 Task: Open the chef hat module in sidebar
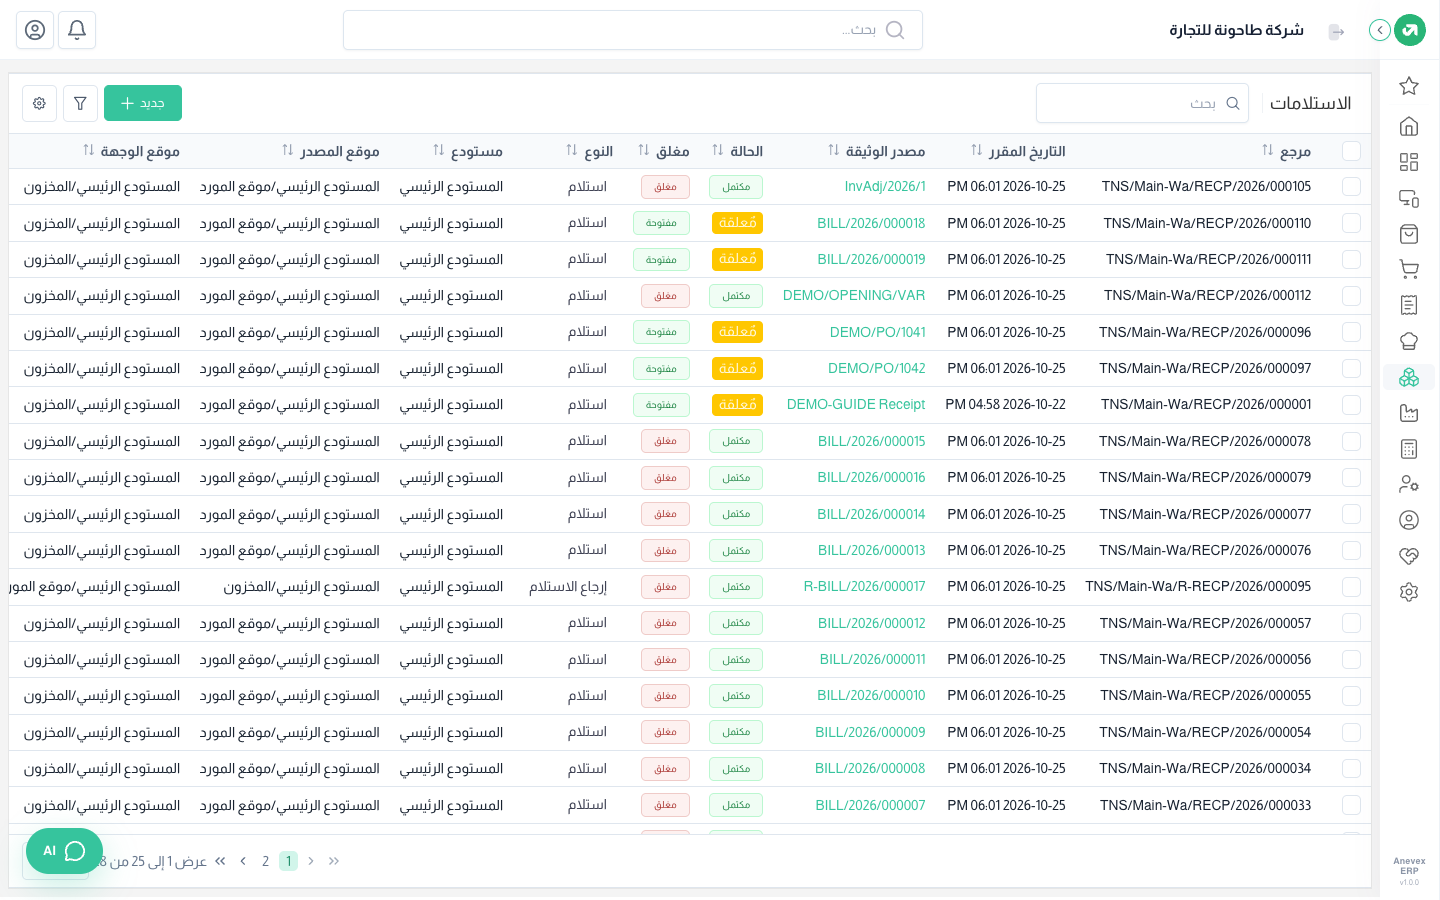(x=1409, y=341)
